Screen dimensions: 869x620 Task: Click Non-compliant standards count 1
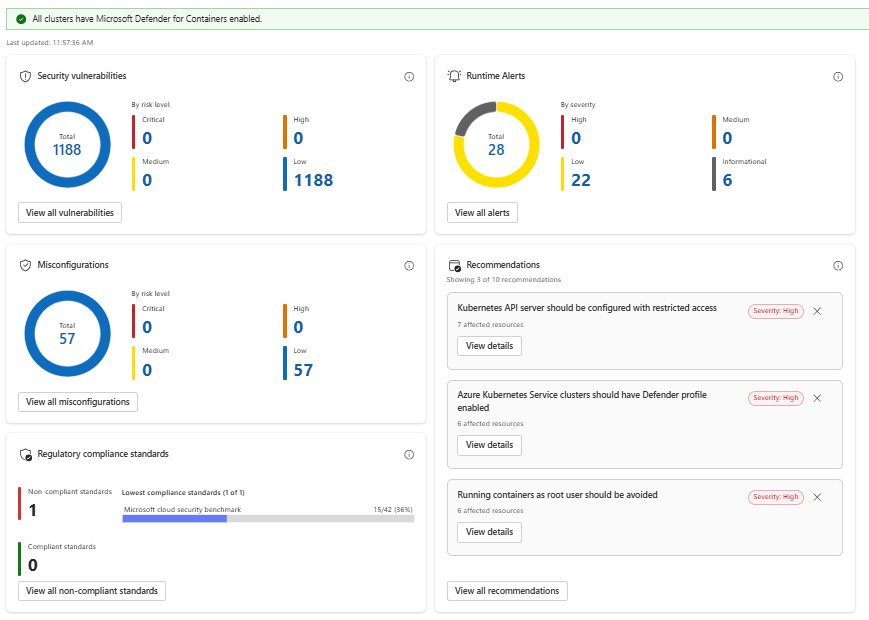(33, 510)
